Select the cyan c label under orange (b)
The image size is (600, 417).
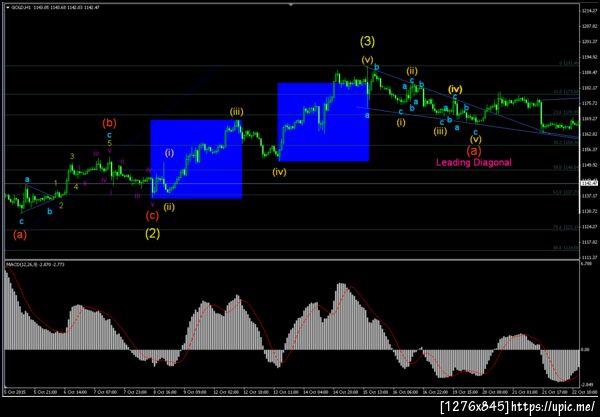(x=109, y=135)
